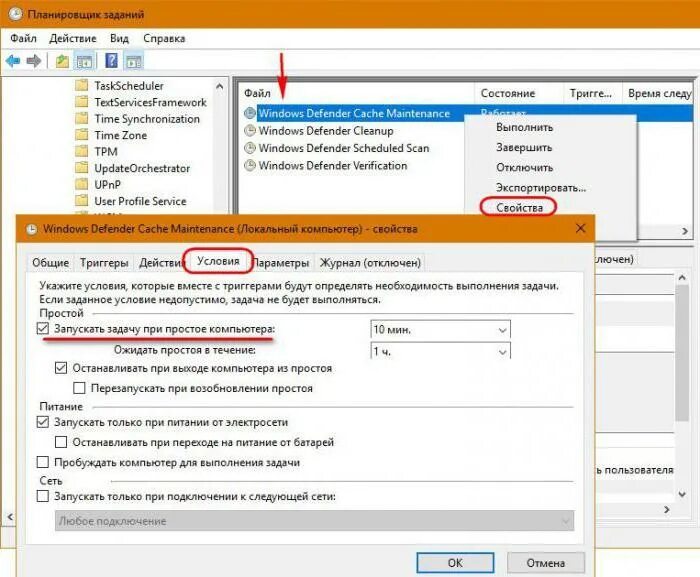Click the Forward arrow toolbar icon

pyautogui.click(x=34, y=60)
